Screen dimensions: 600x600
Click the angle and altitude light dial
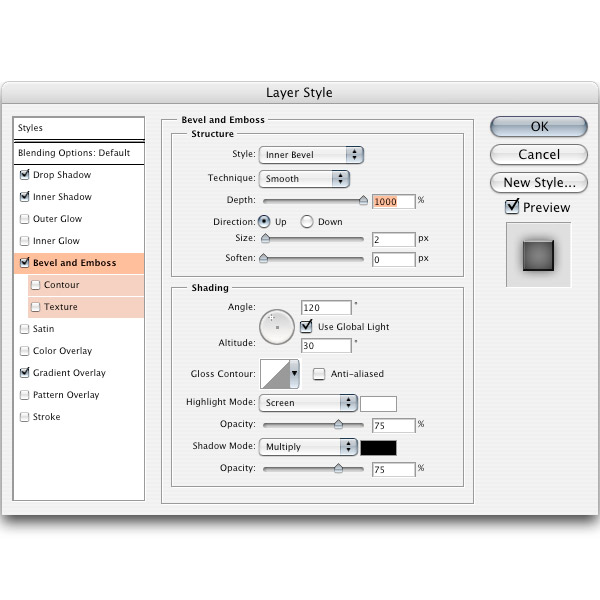277,327
